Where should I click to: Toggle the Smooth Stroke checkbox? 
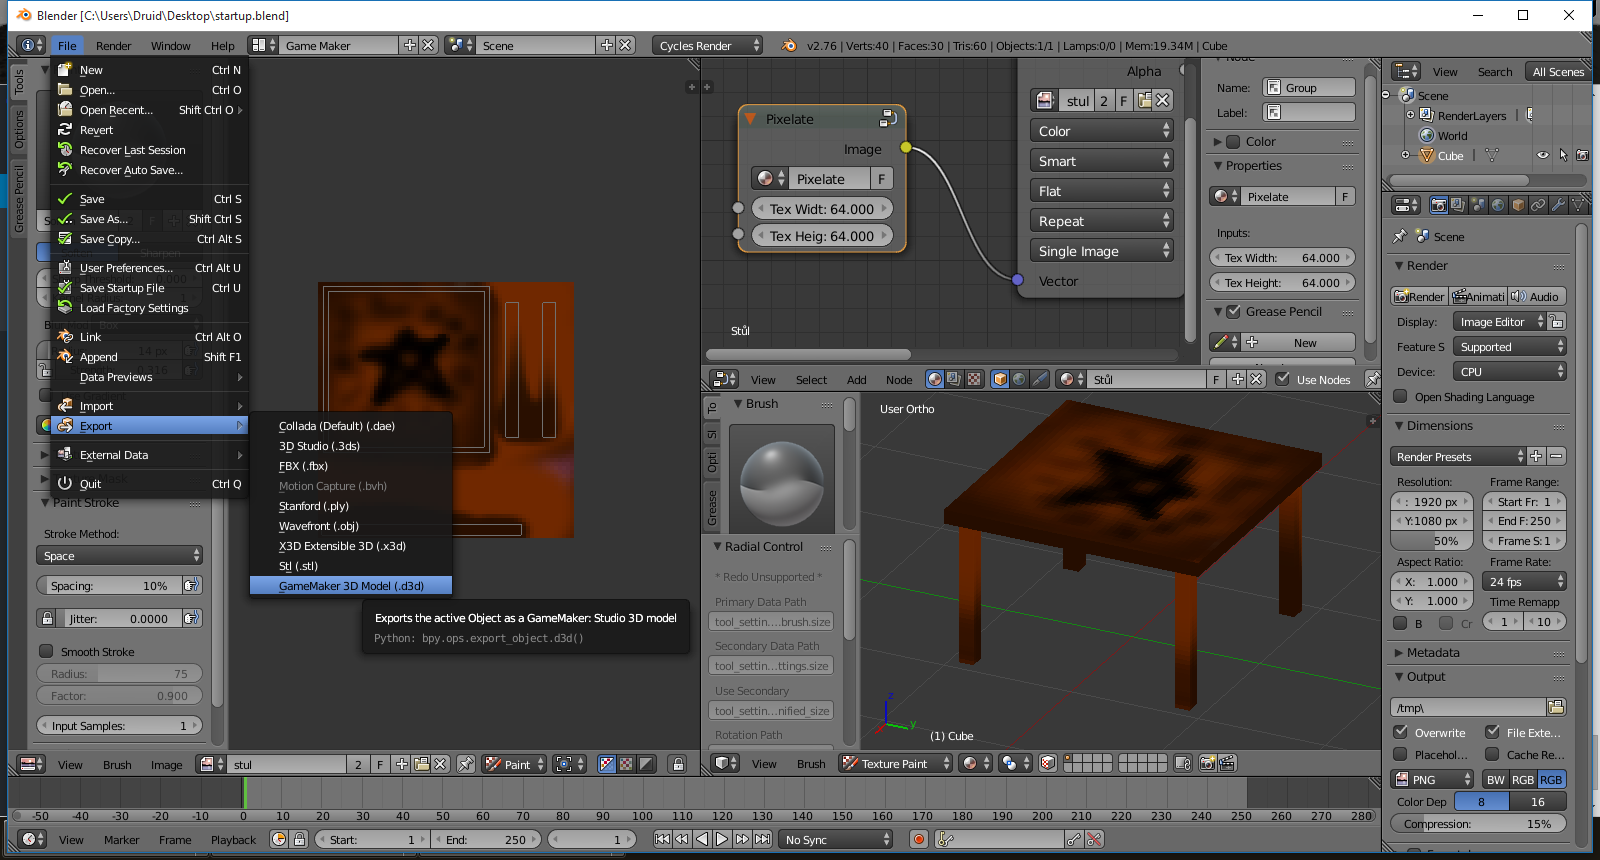(46, 652)
